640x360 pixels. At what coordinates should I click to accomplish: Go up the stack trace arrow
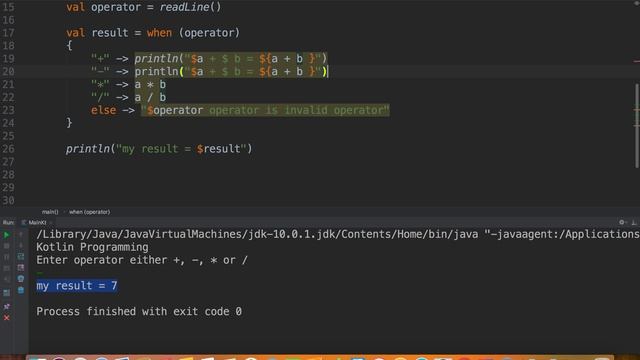click(x=21, y=235)
